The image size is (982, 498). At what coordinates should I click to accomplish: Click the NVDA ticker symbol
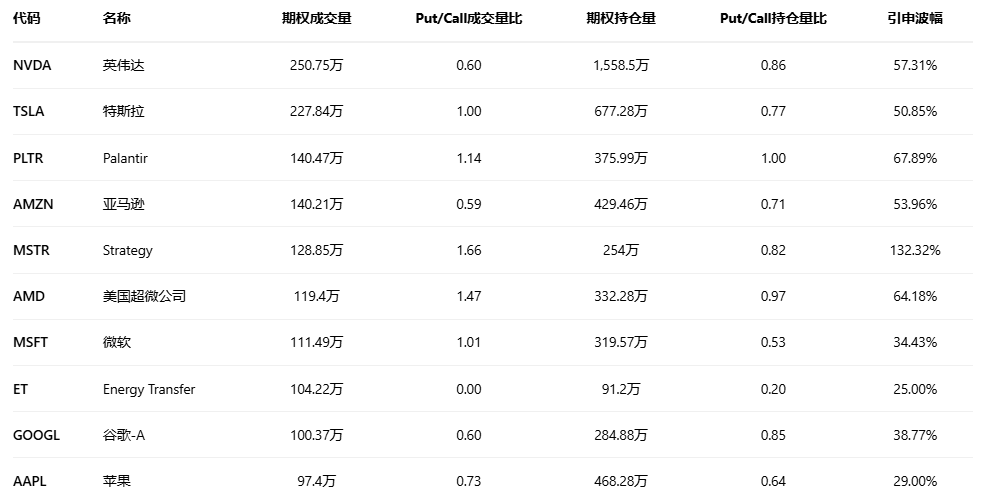point(32,65)
